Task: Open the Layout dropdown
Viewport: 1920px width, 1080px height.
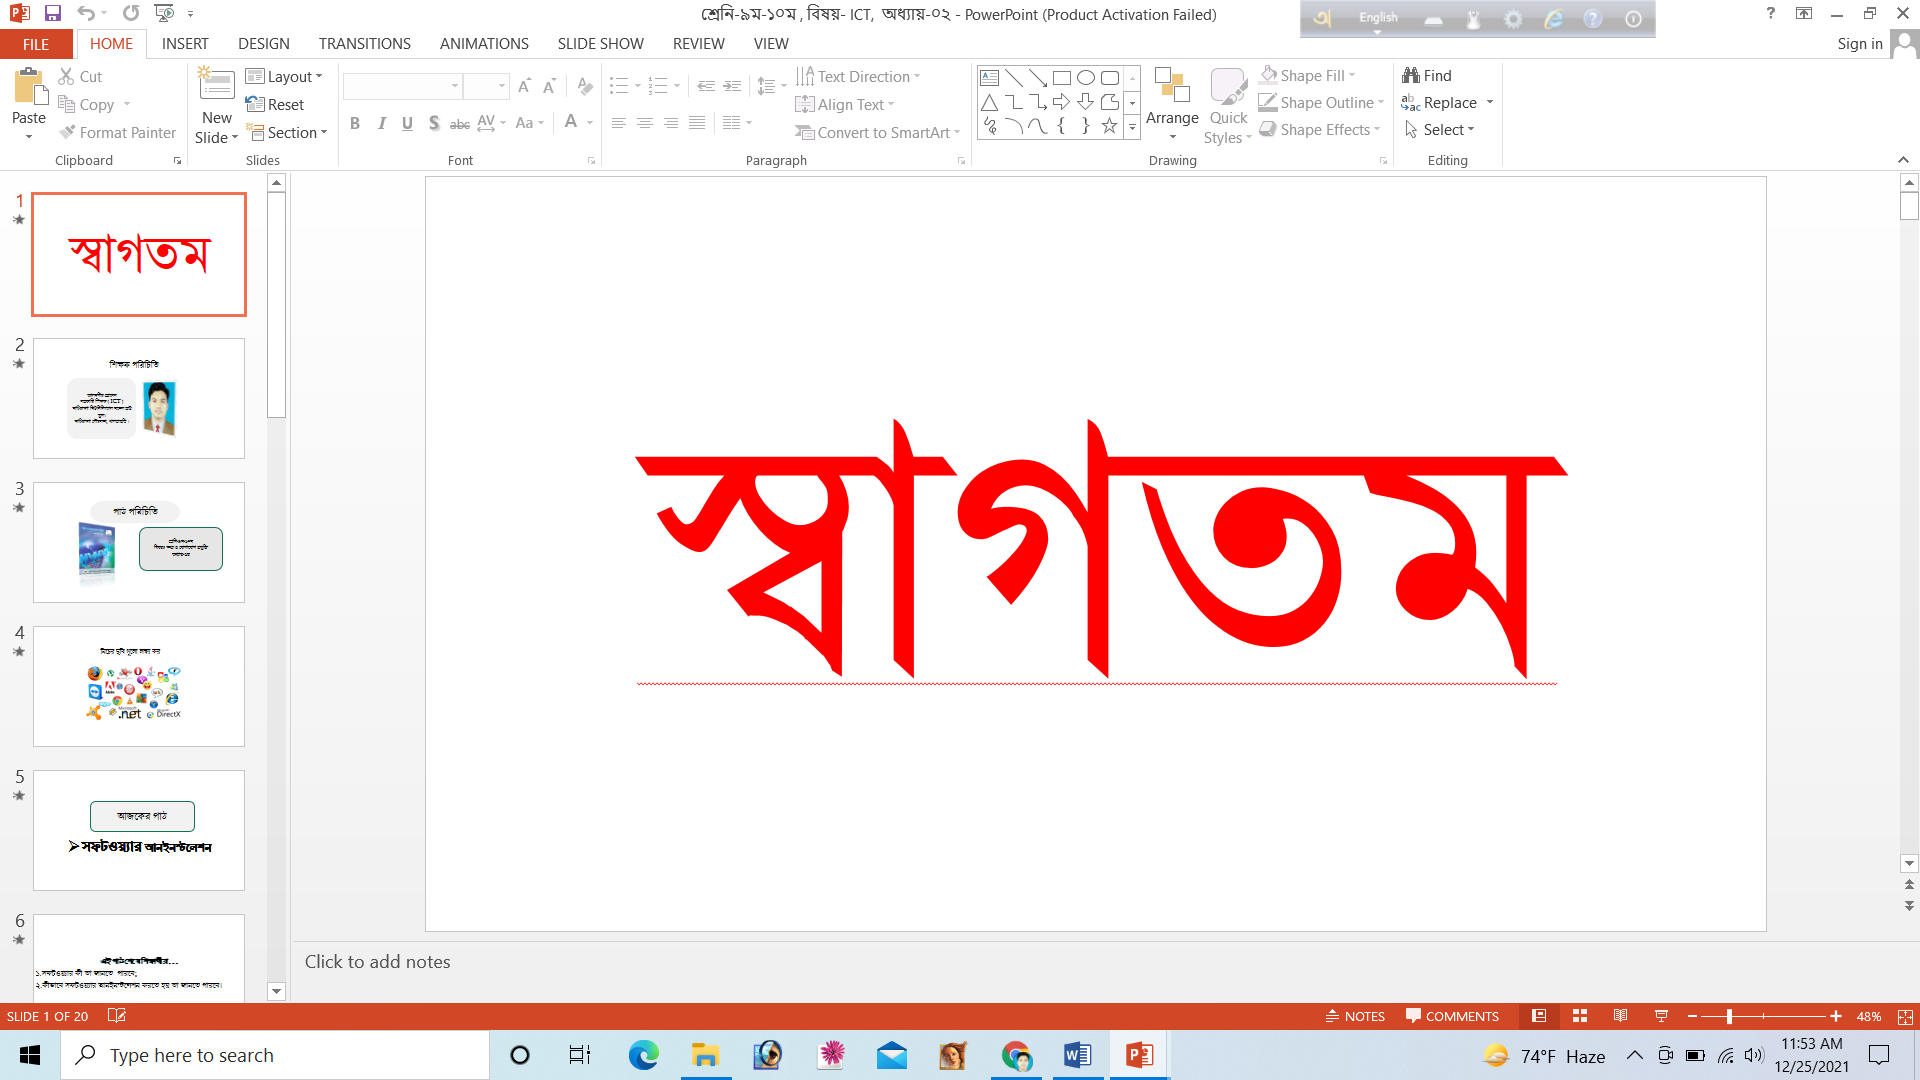Action: click(x=285, y=76)
